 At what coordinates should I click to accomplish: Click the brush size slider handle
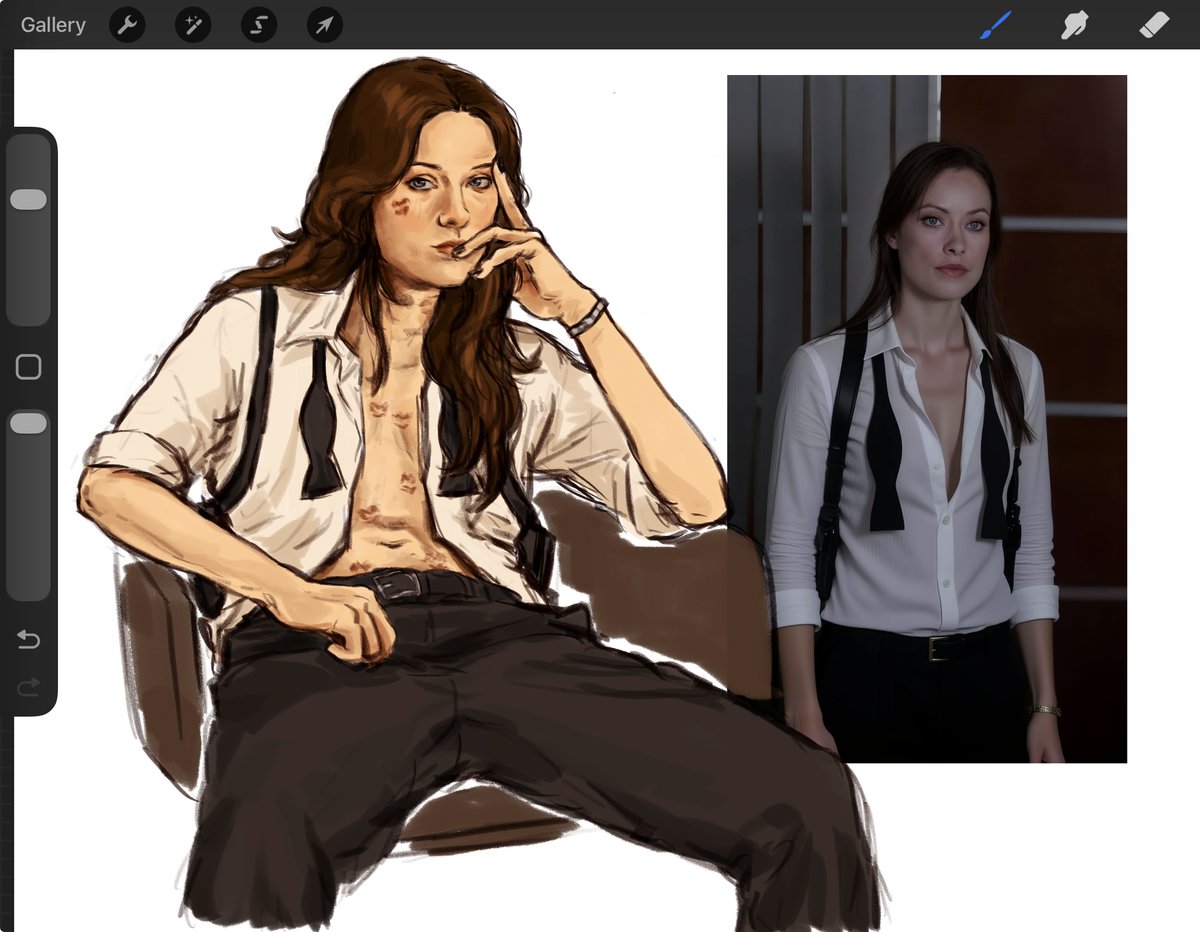pyautogui.click(x=28, y=200)
